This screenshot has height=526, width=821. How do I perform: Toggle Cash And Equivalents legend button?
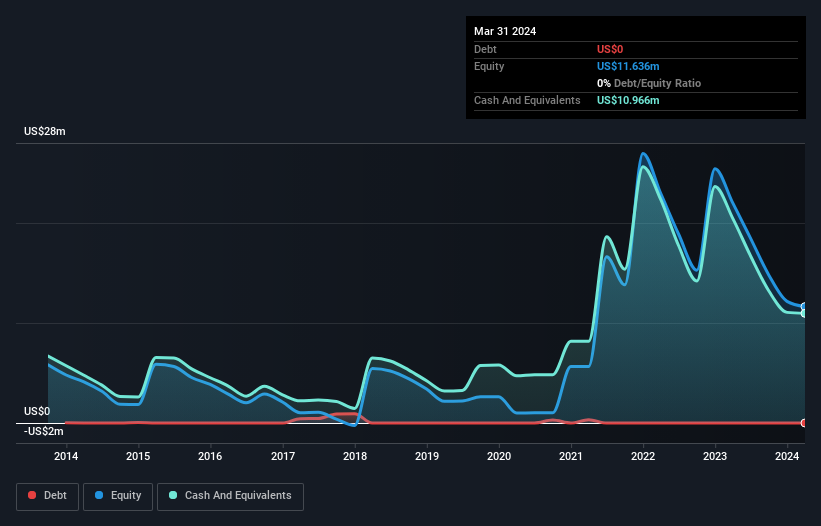click(x=230, y=496)
